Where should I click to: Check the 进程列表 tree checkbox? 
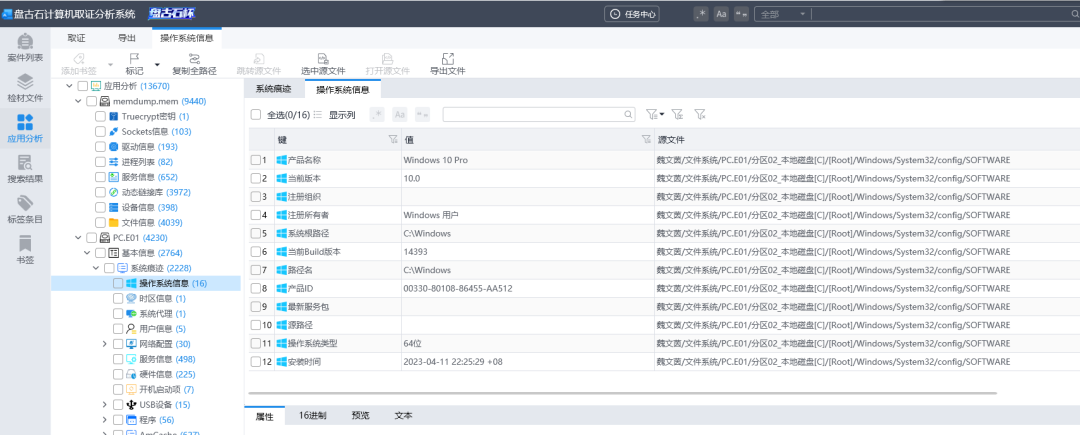101,162
